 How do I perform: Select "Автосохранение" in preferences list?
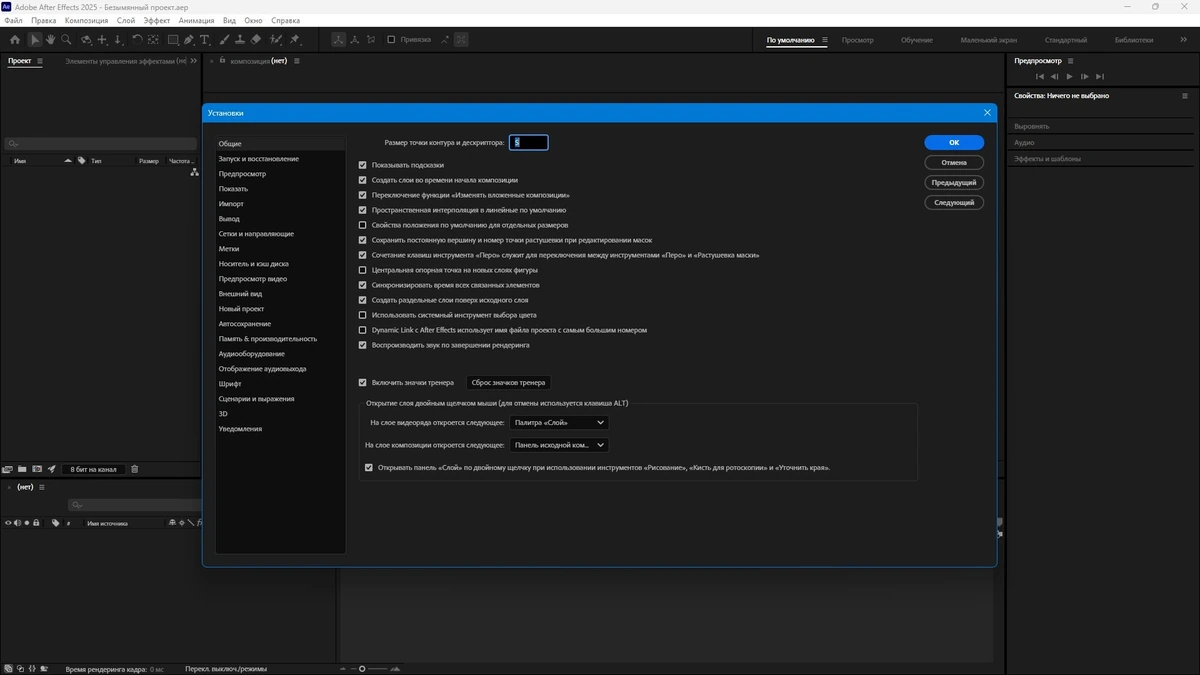(x=245, y=324)
